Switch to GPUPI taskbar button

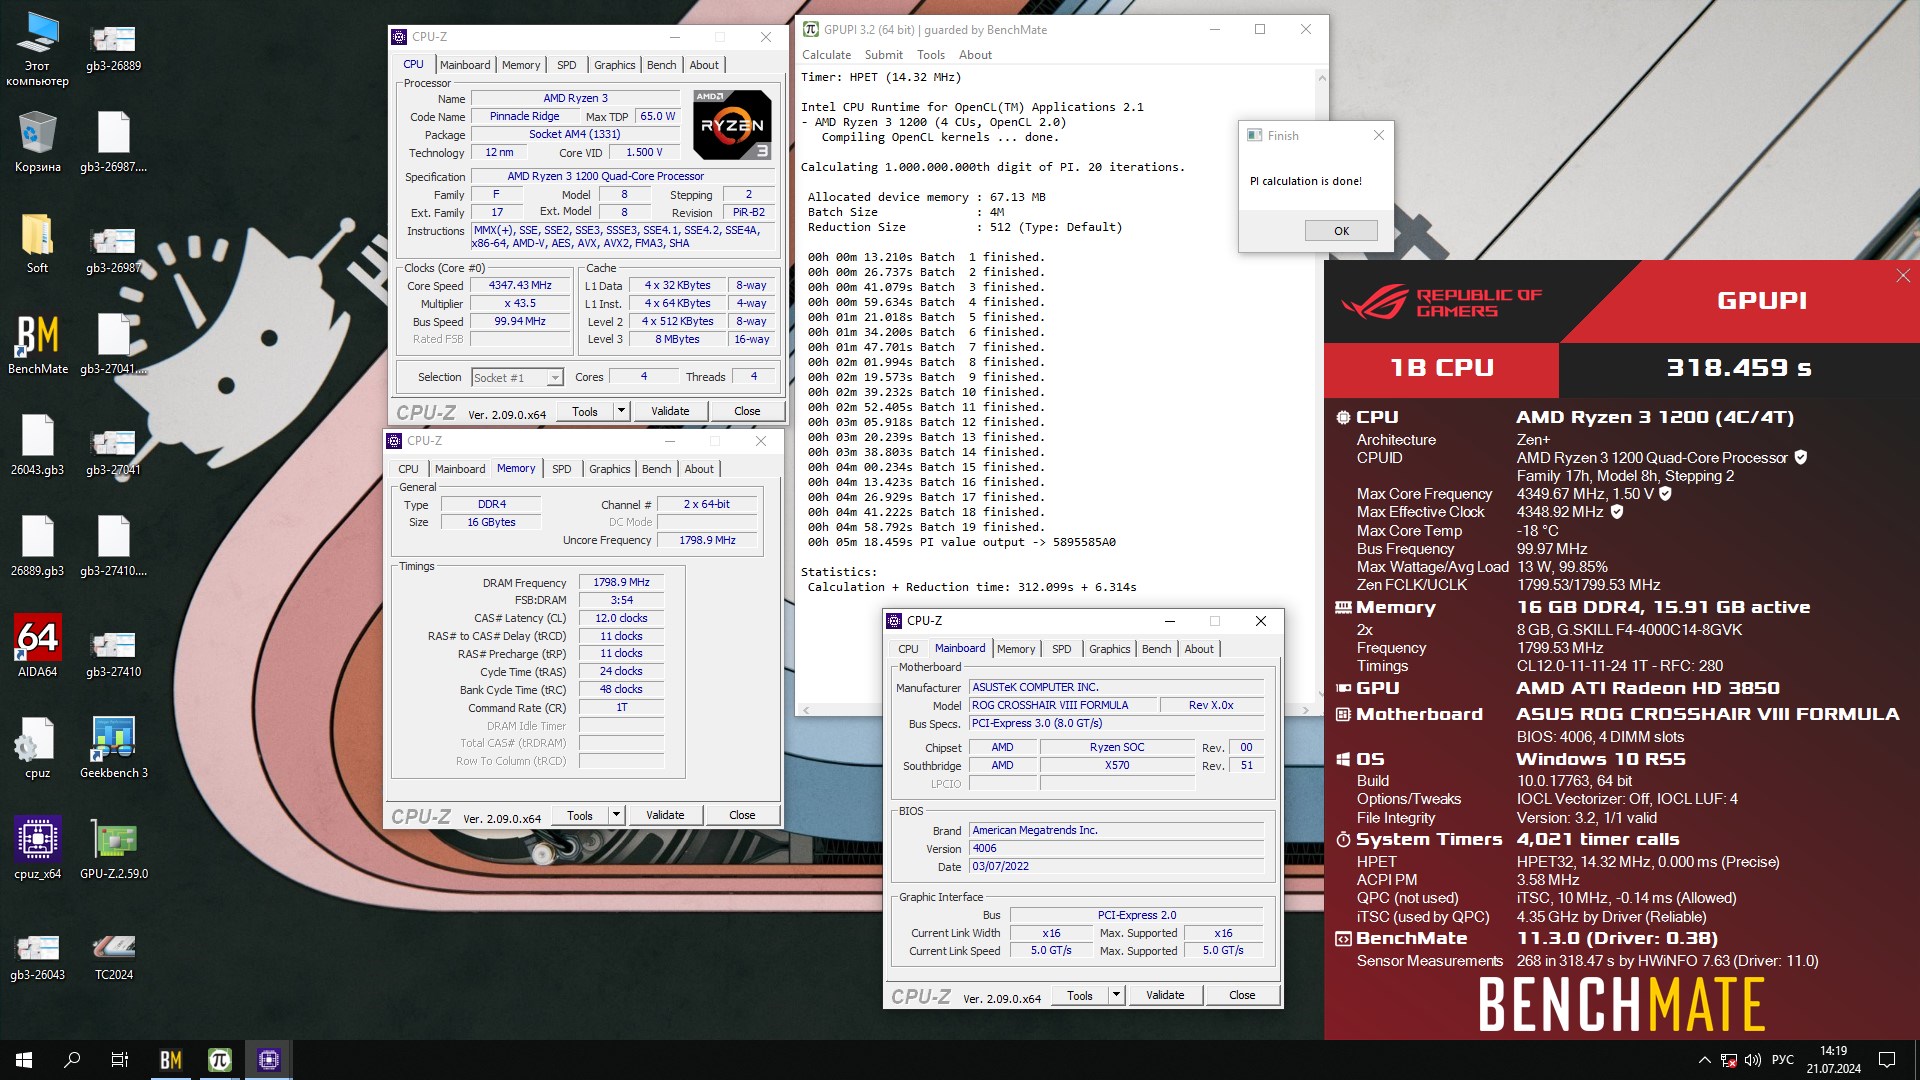tap(220, 1060)
